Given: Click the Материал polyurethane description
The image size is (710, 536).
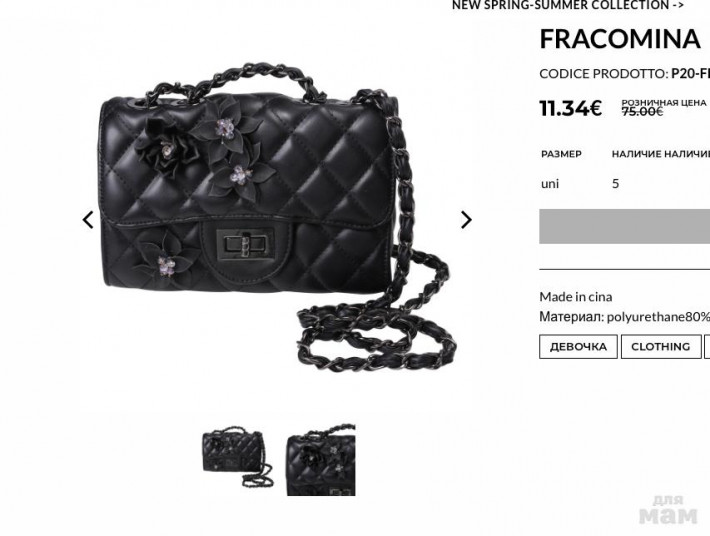Looking at the screenshot, I should [x=624, y=317].
